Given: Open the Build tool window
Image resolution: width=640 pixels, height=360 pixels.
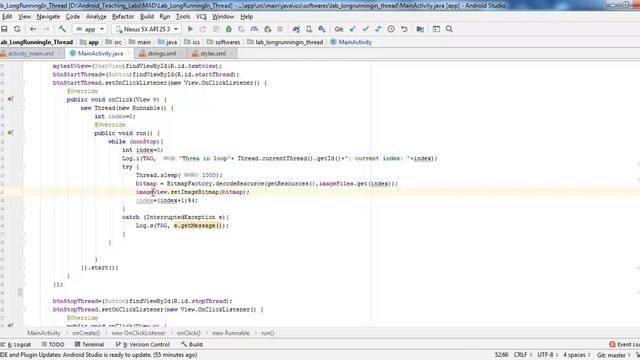Looking at the screenshot, I should pos(192,344).
